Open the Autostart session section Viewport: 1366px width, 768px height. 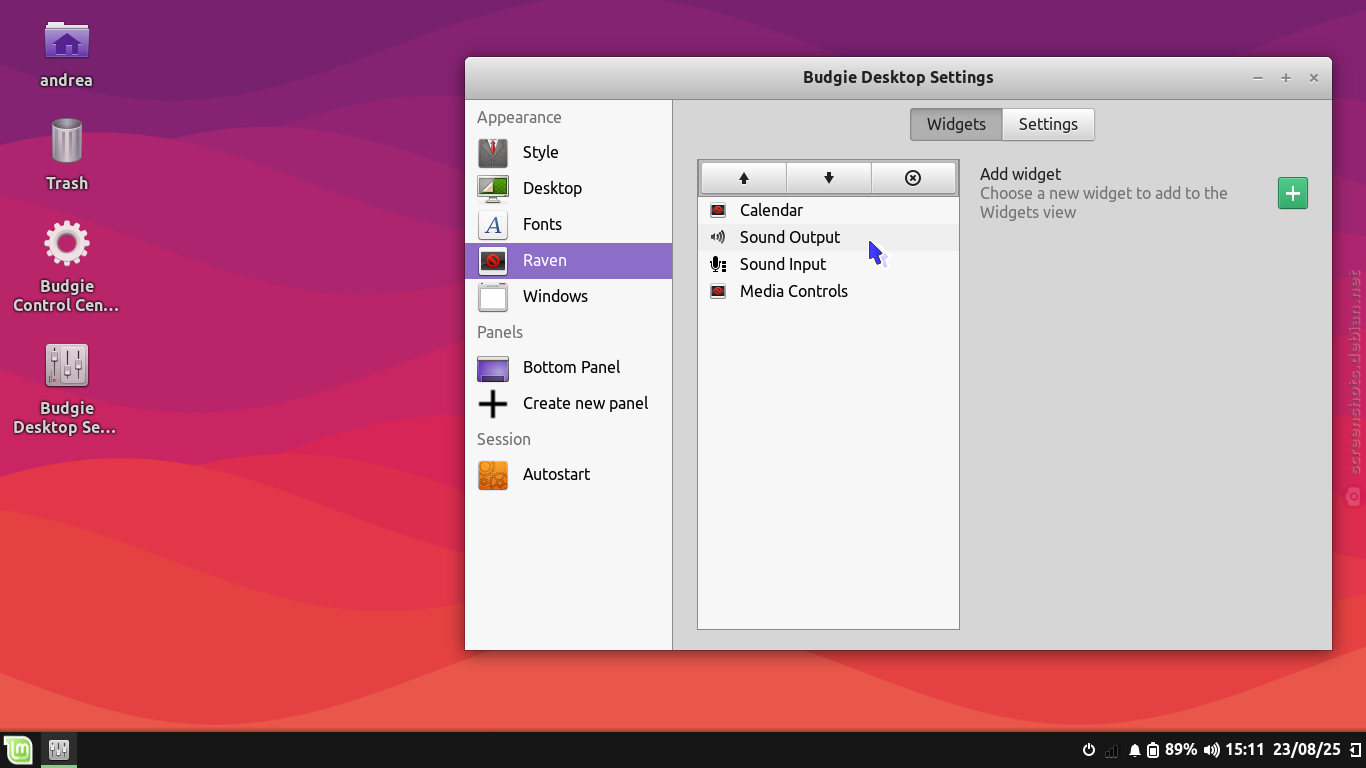[568, 474]
